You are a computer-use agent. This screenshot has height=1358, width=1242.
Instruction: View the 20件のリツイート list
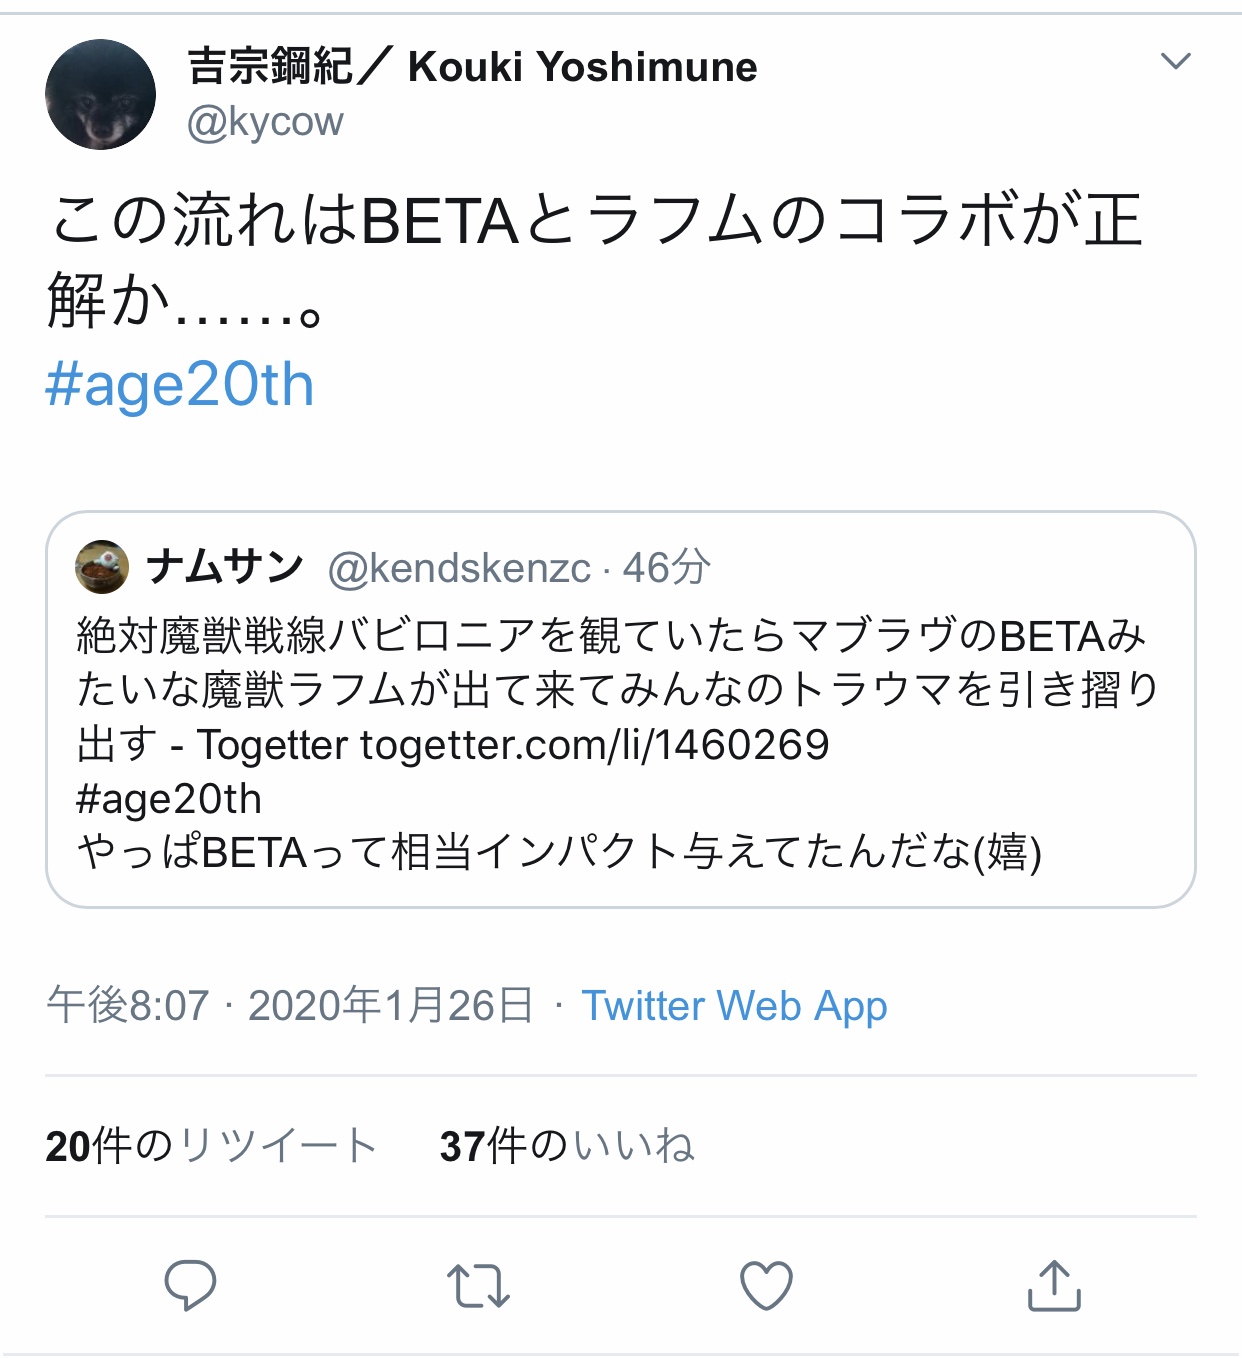tap(211, 1146)
